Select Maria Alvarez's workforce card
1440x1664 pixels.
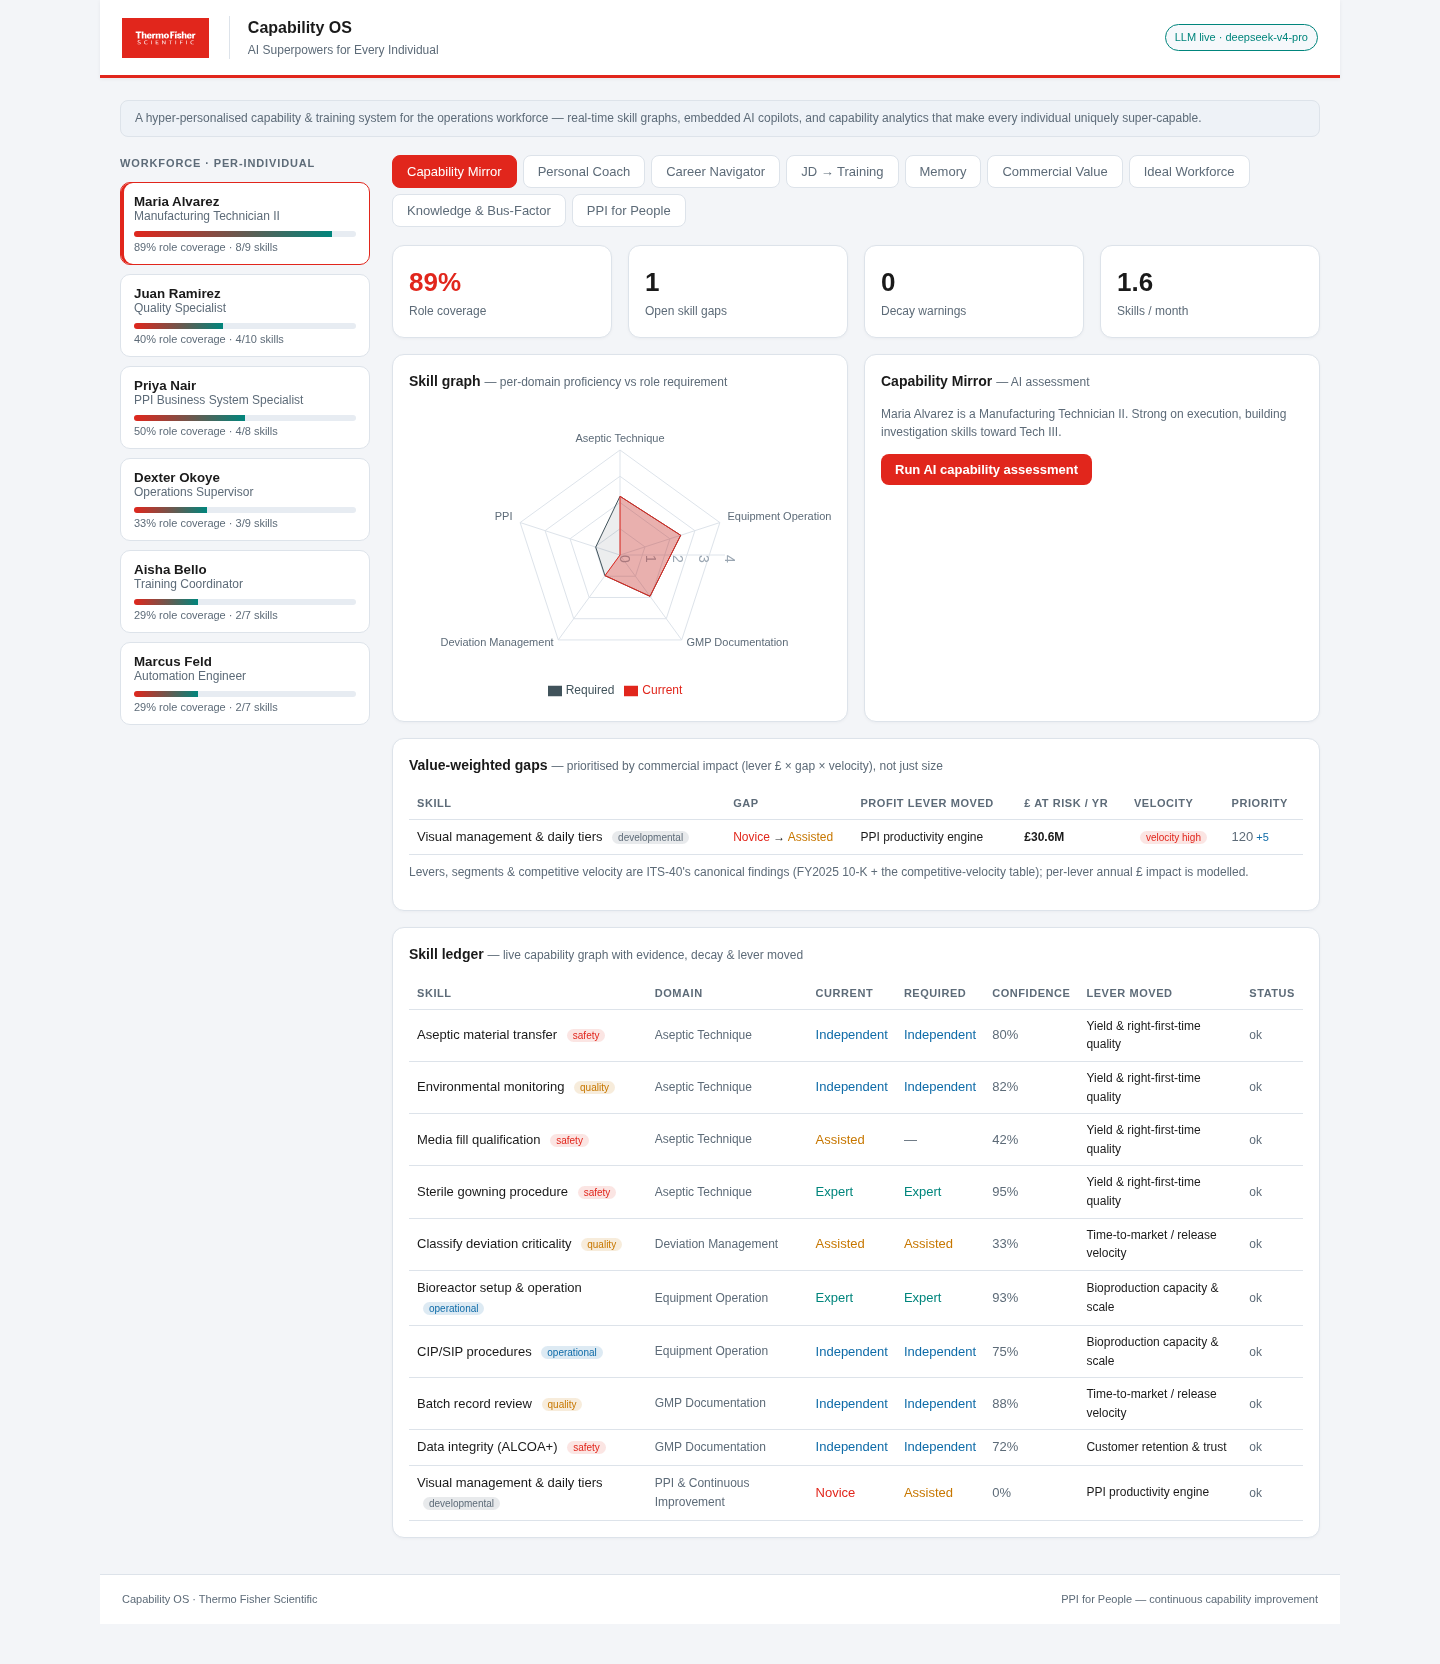tap(245, 224)
